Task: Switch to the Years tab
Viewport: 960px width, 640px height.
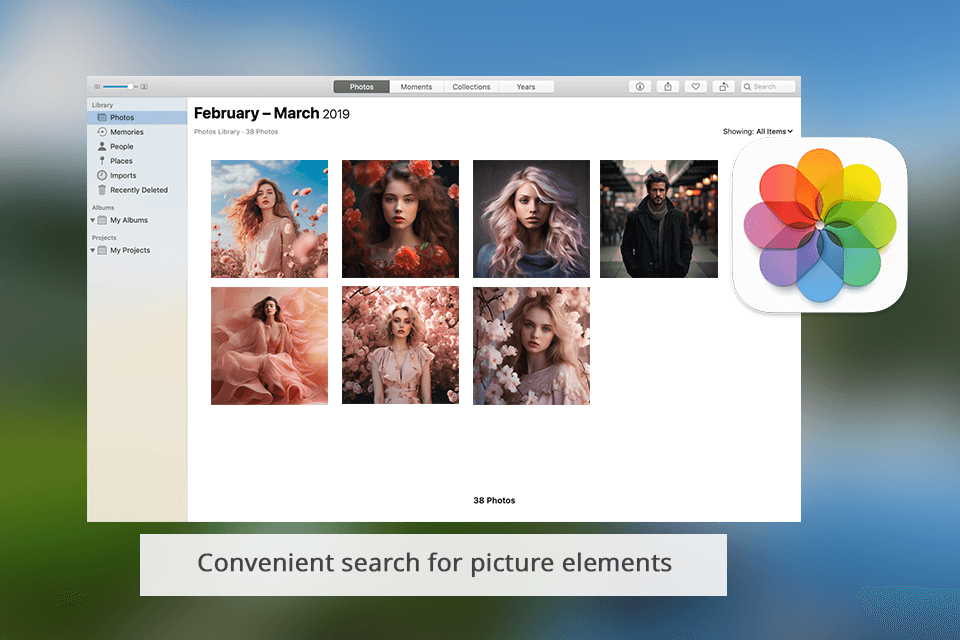Action: 526,86
